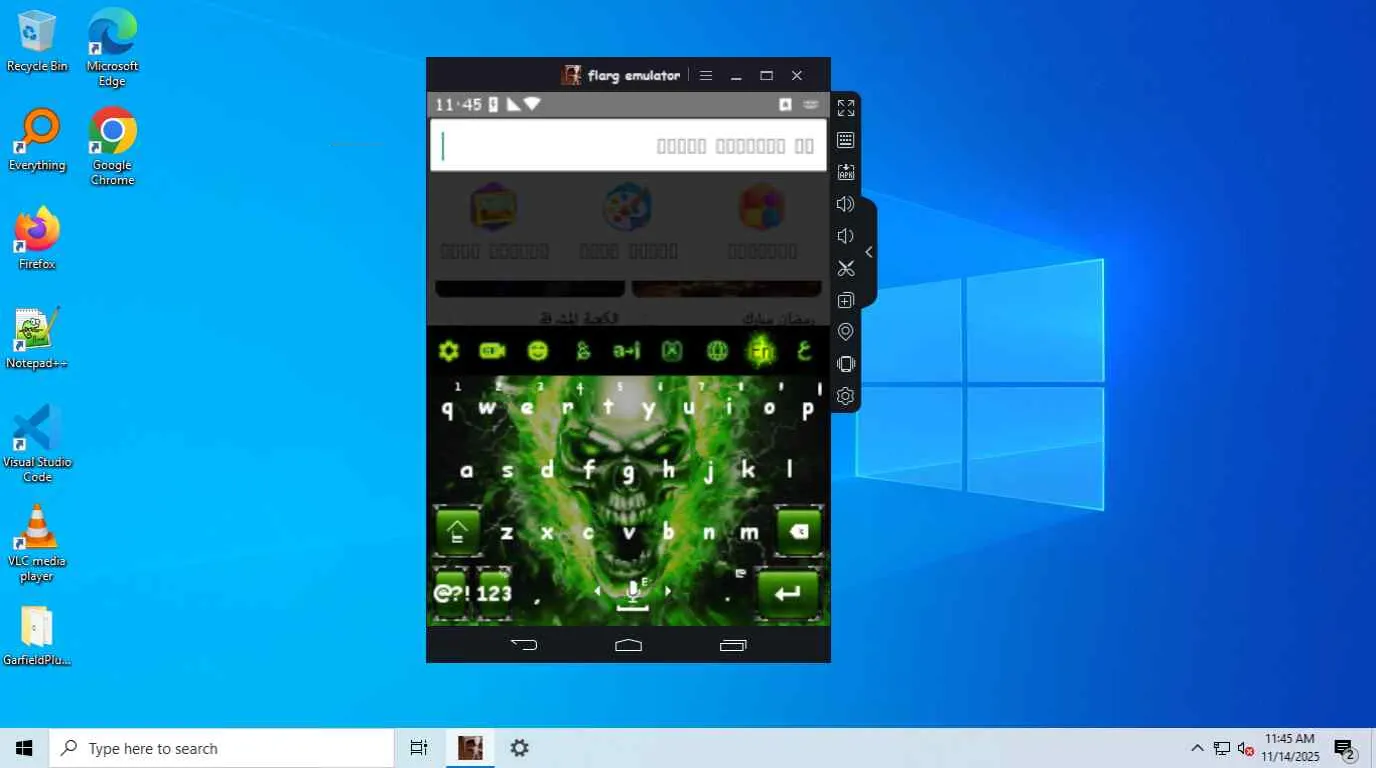
Task: Select the VLC media player desktop shortcut
Action: click(x=37, y=543)
